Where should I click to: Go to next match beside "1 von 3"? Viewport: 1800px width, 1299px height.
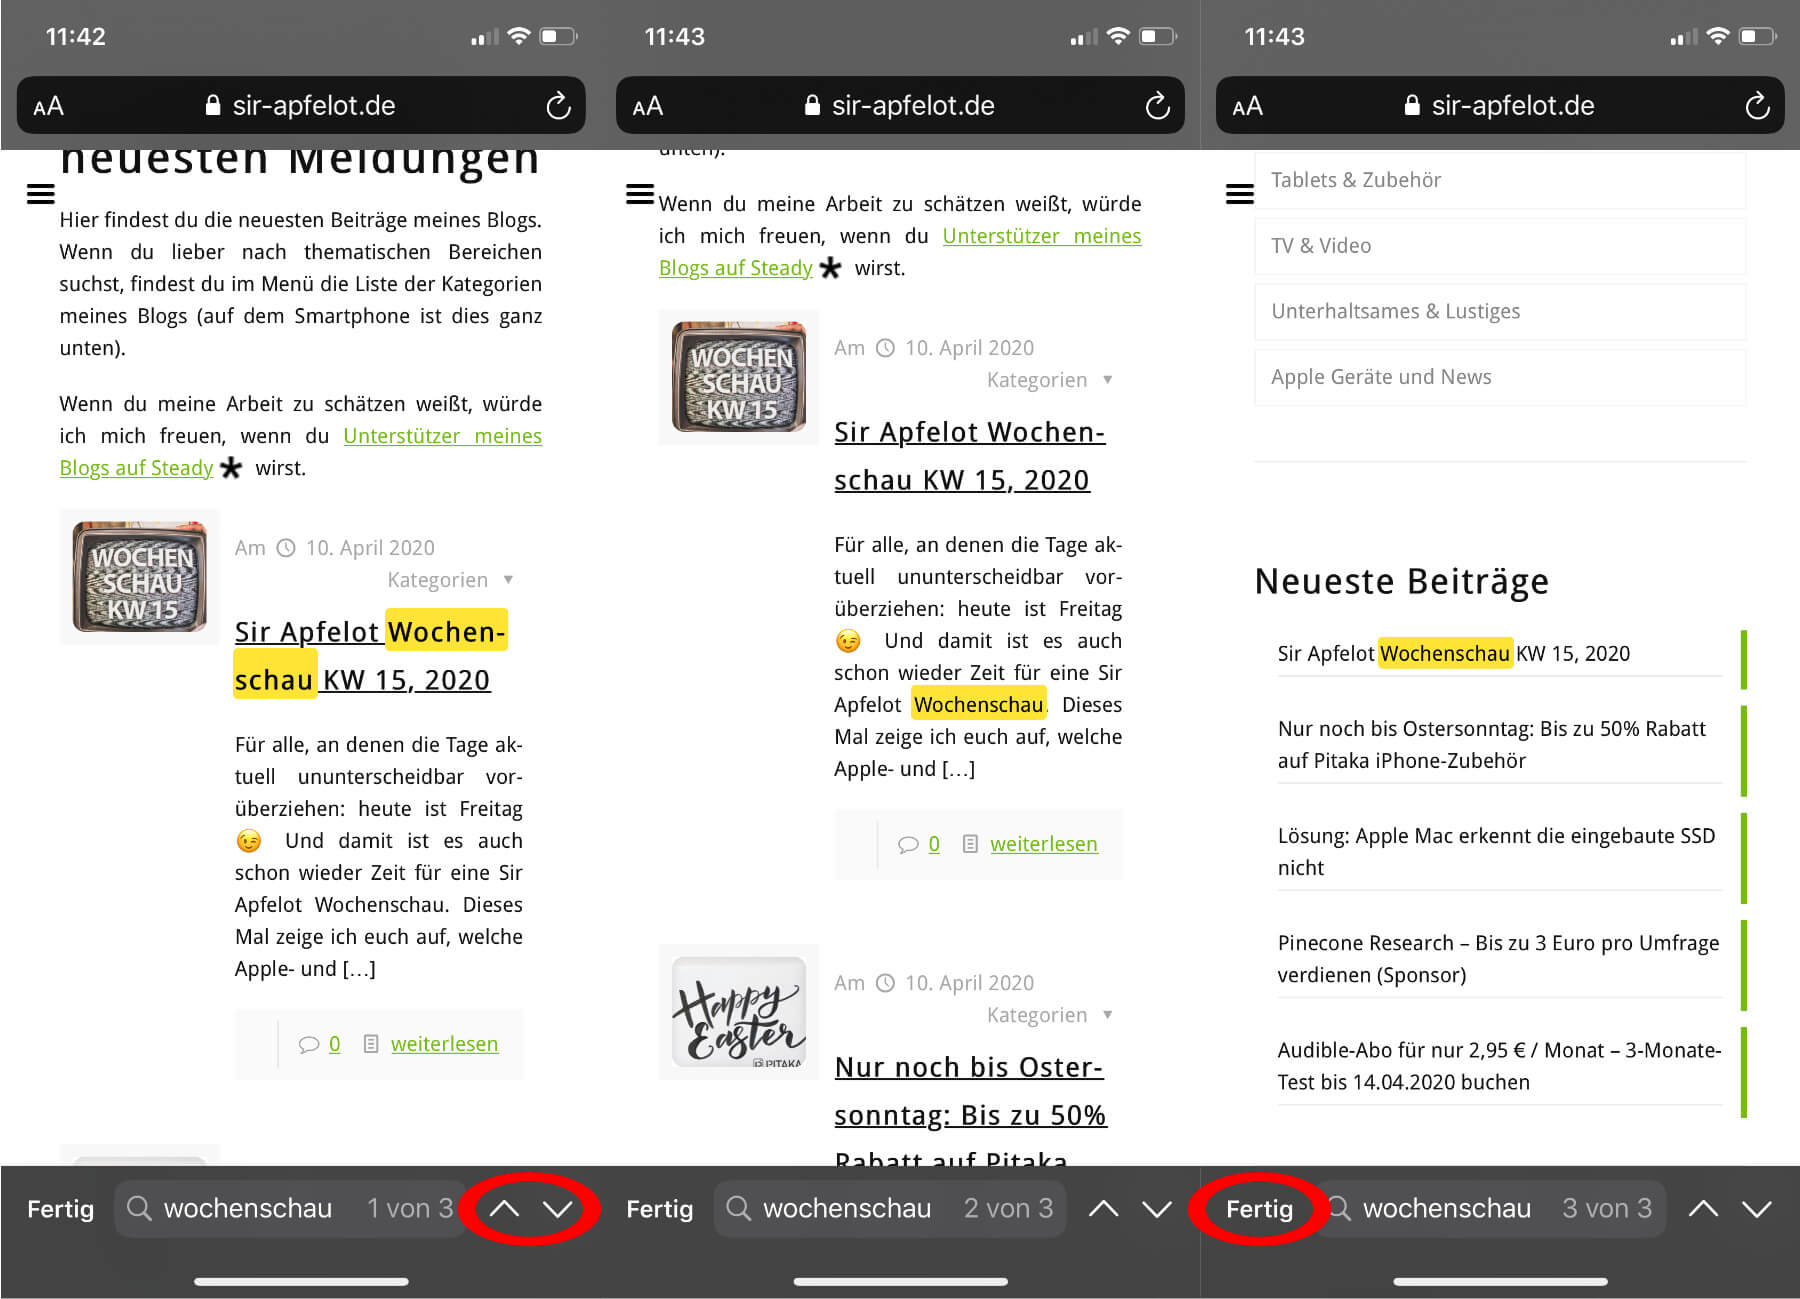click(x=558, y=1209)
